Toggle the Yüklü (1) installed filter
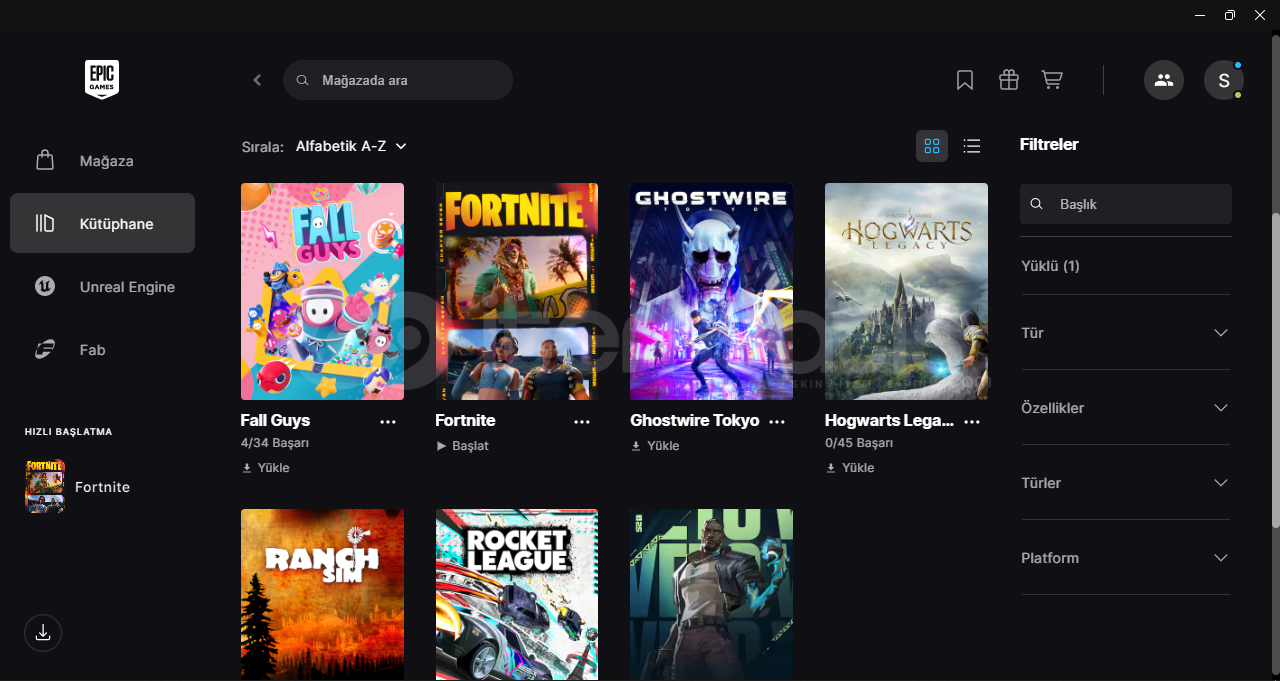 [1050, 266]
